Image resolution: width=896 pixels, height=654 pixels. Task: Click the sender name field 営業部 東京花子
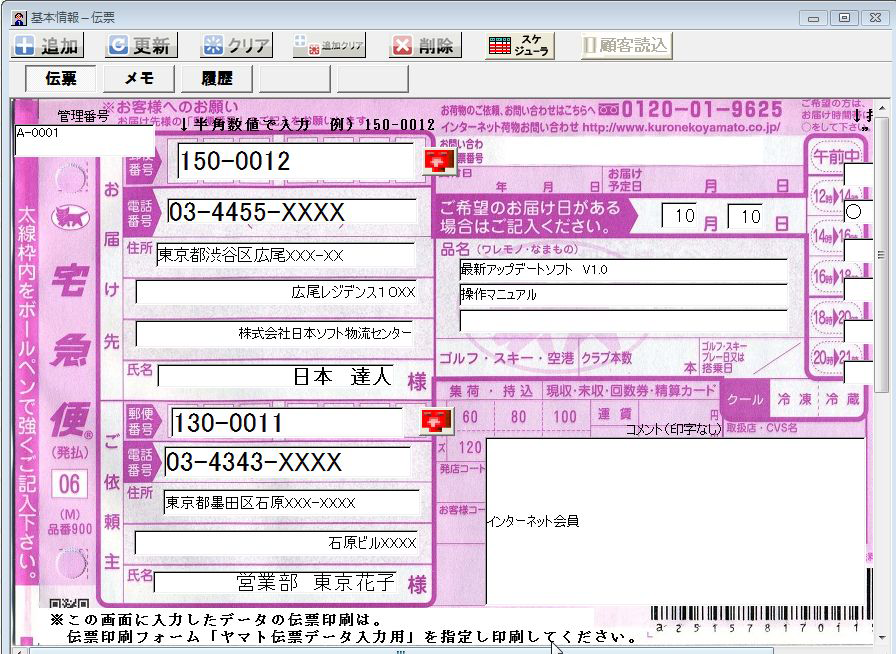point(275,583)
